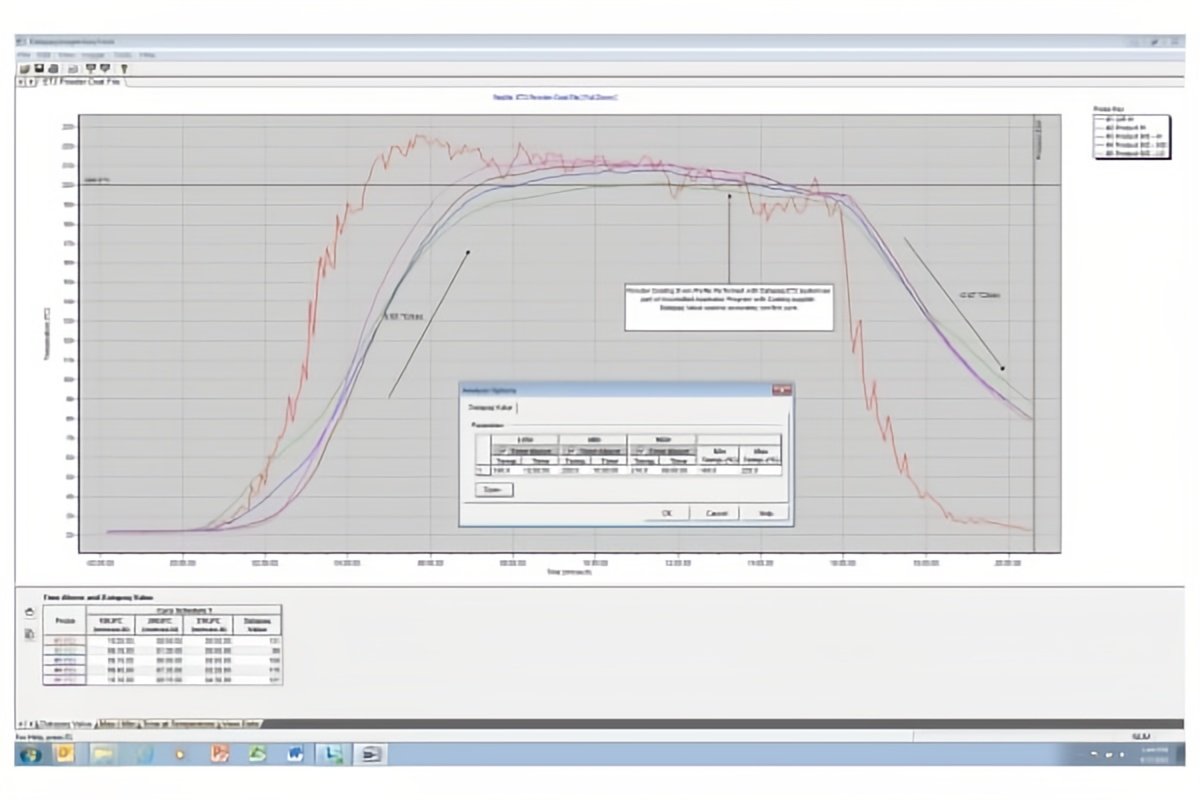
Task: Toggle the High column Time Above checkbox
Action: [635, 450]
